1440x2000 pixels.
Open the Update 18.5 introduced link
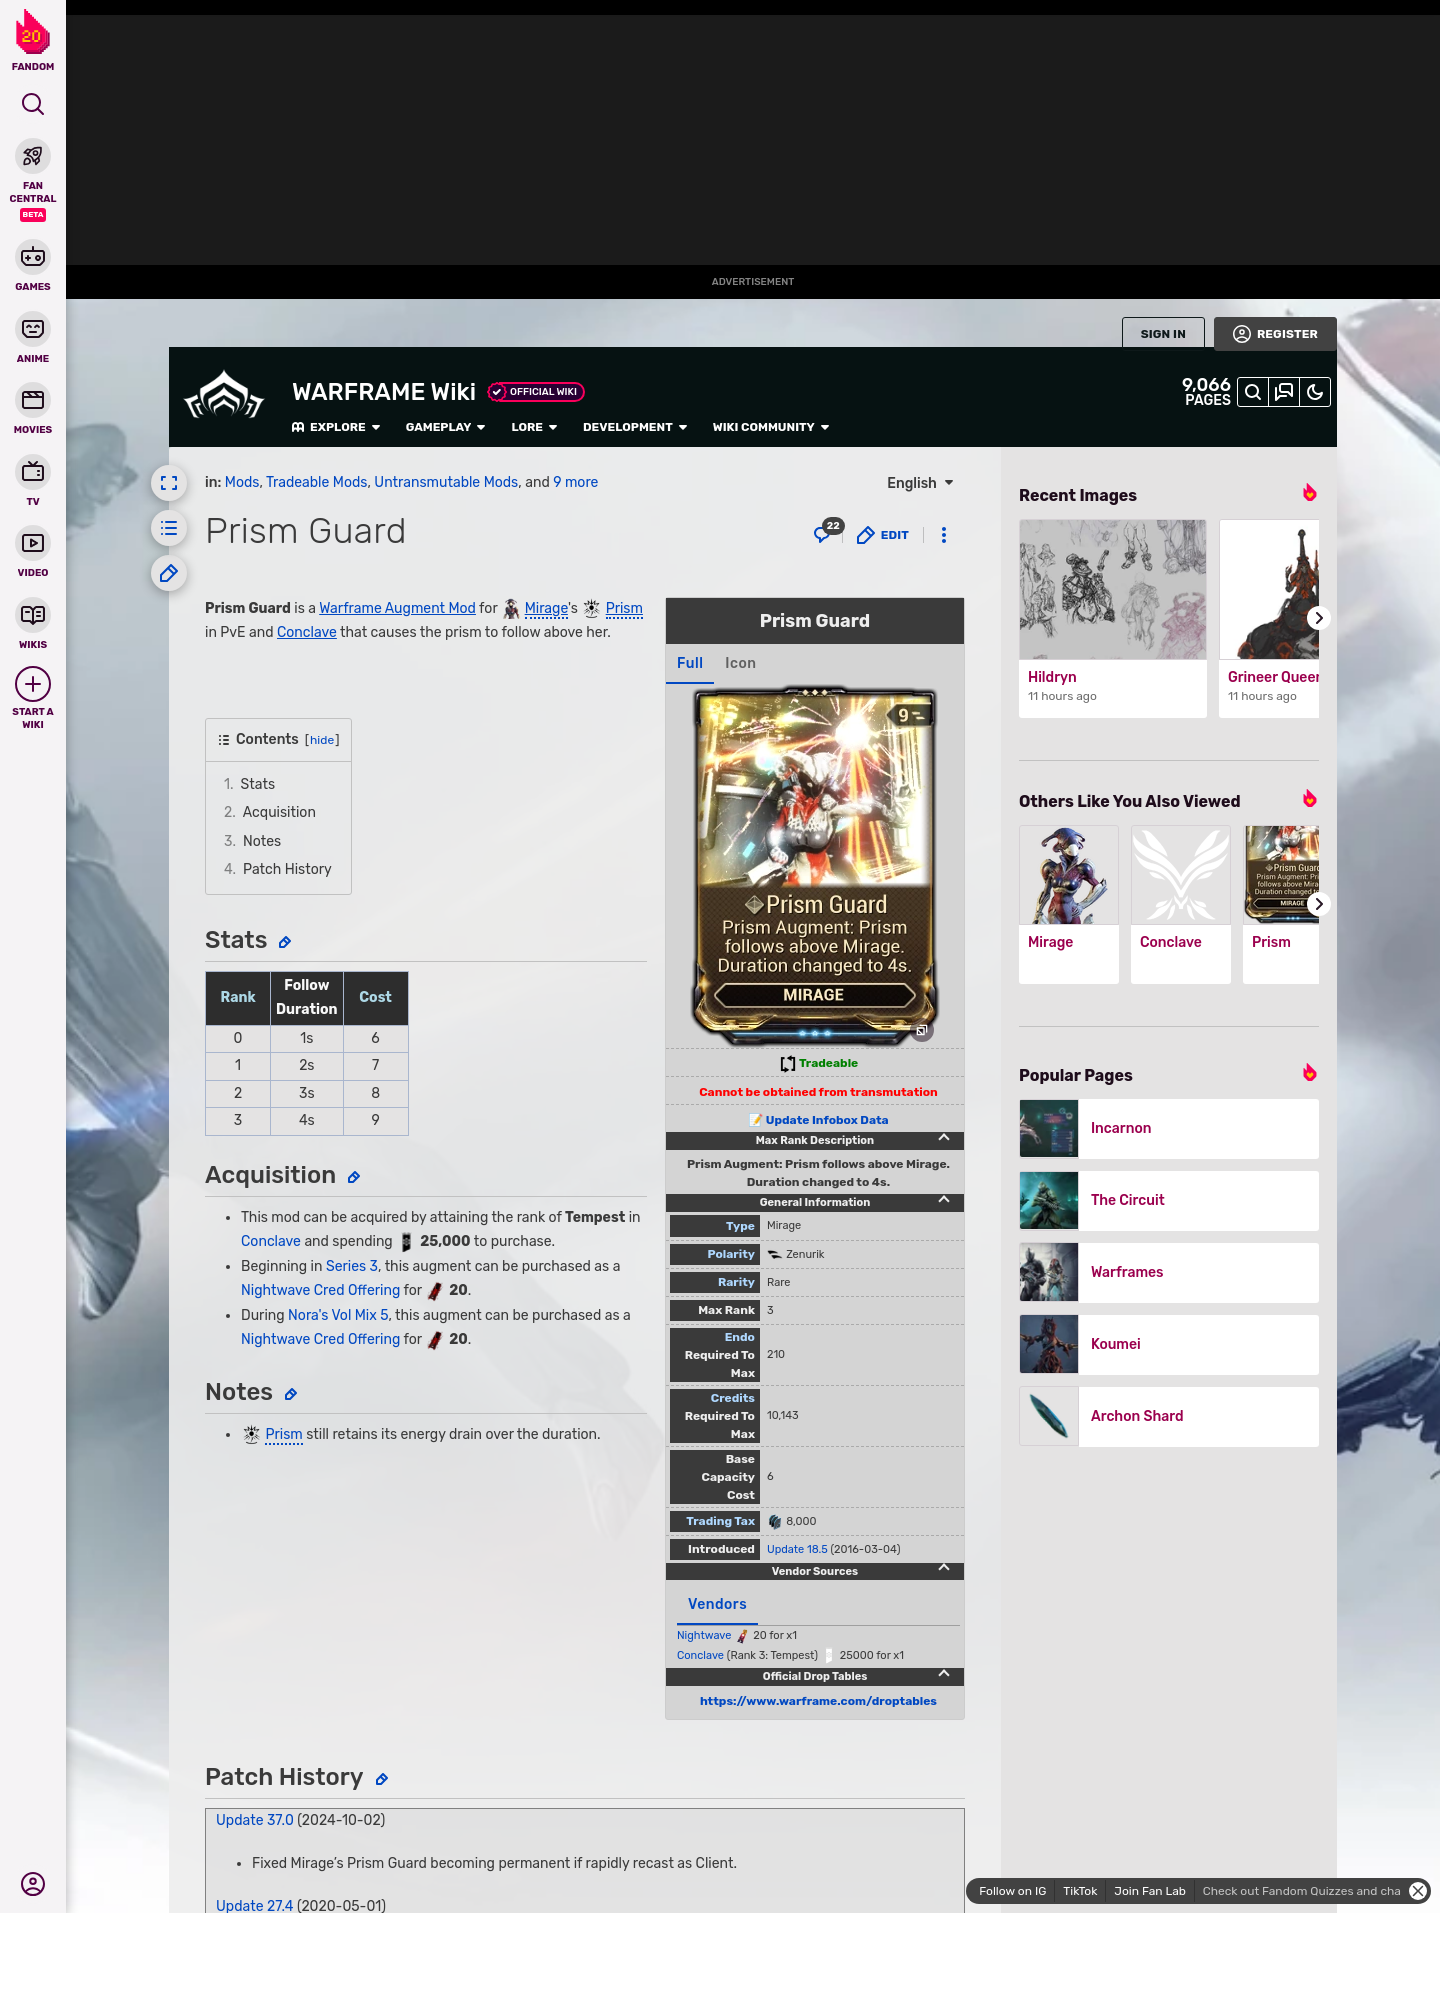797,1549
